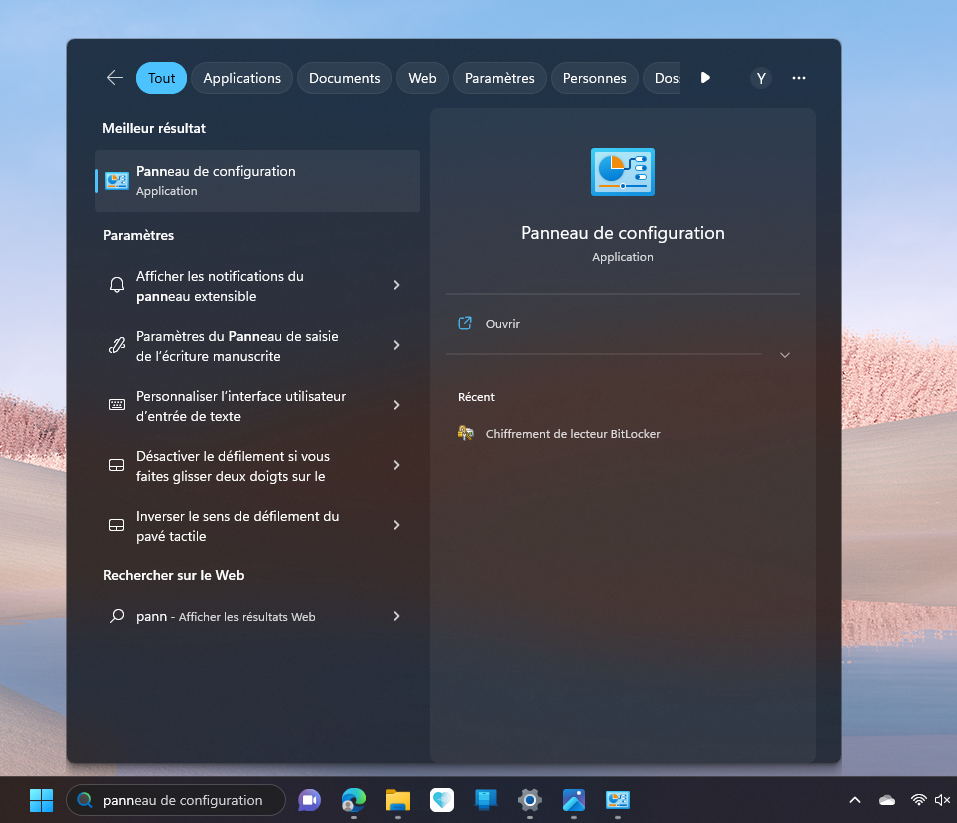This screenshot has width=957, height=823.
Task: Open File Explorer from the taskbar
Action: (398, 800)
